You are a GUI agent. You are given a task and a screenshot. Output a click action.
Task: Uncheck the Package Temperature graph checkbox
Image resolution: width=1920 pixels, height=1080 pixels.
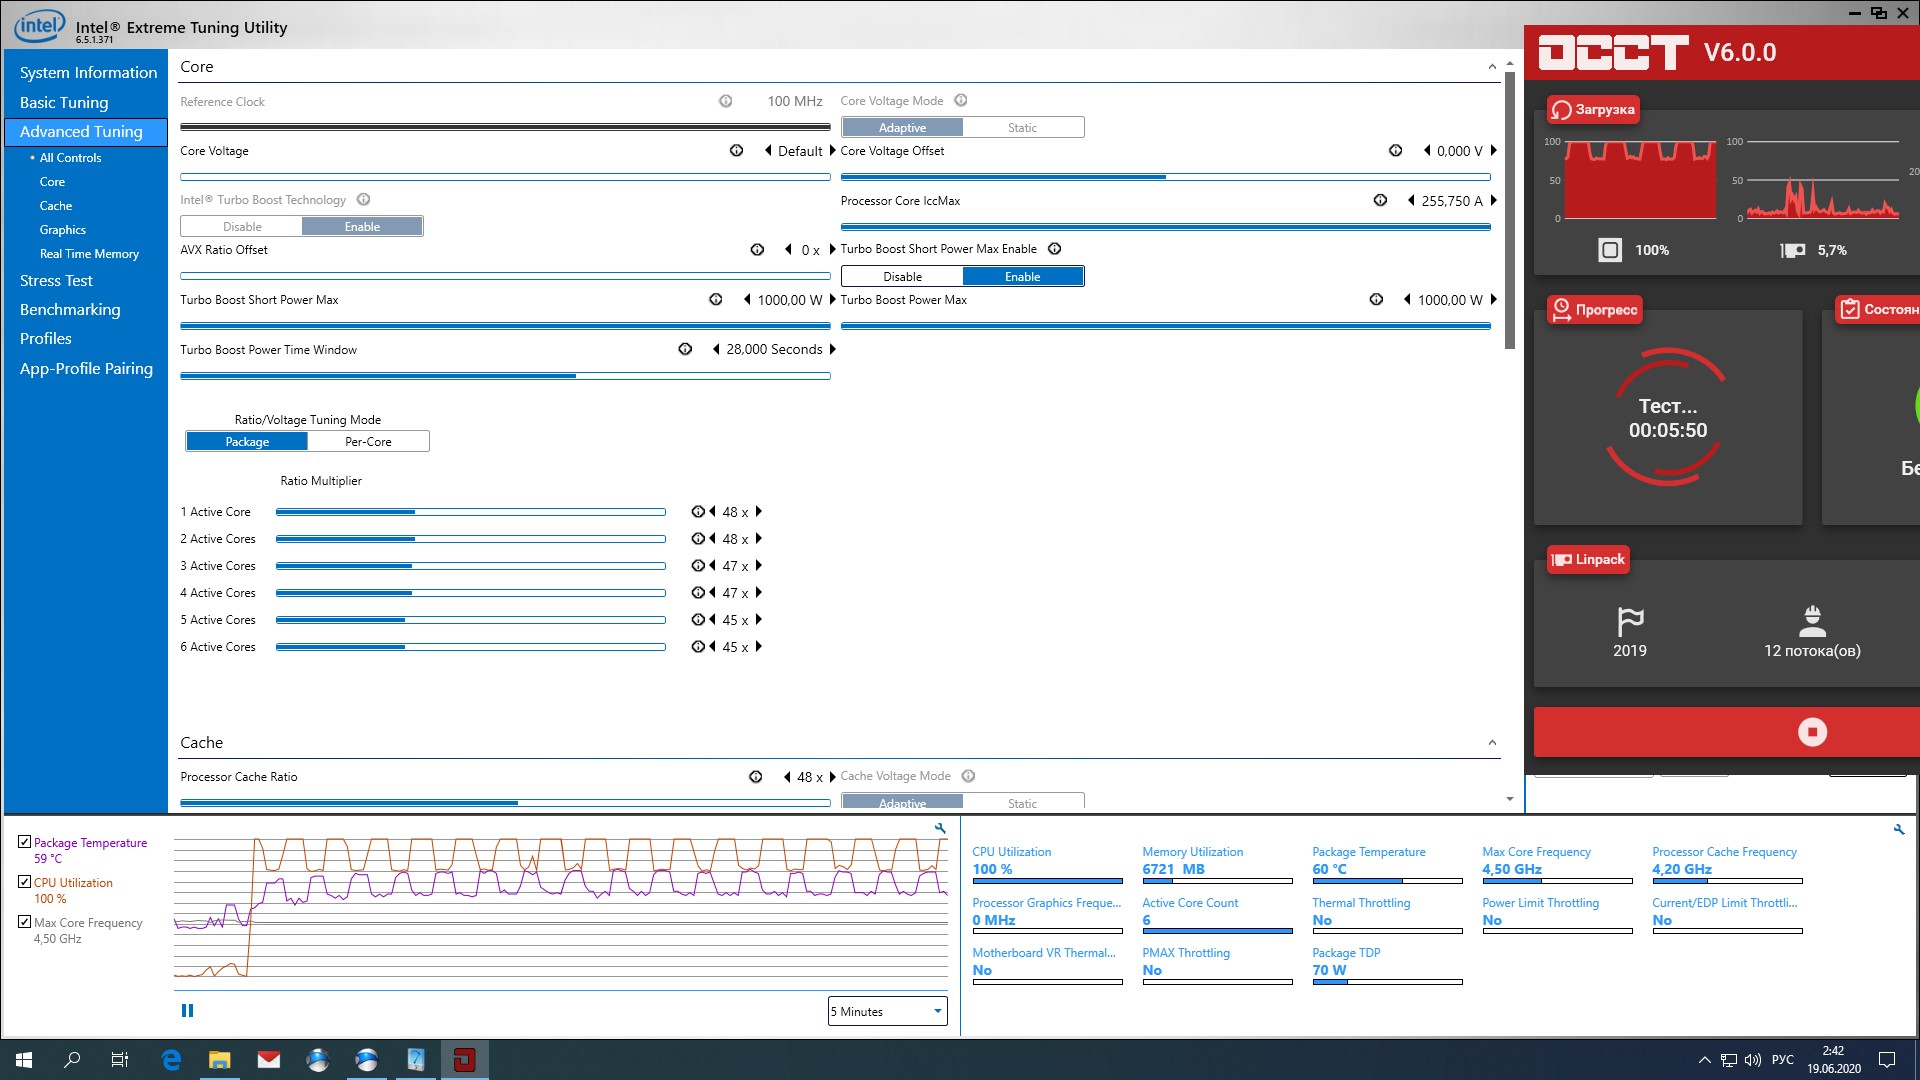pos(25,842)
